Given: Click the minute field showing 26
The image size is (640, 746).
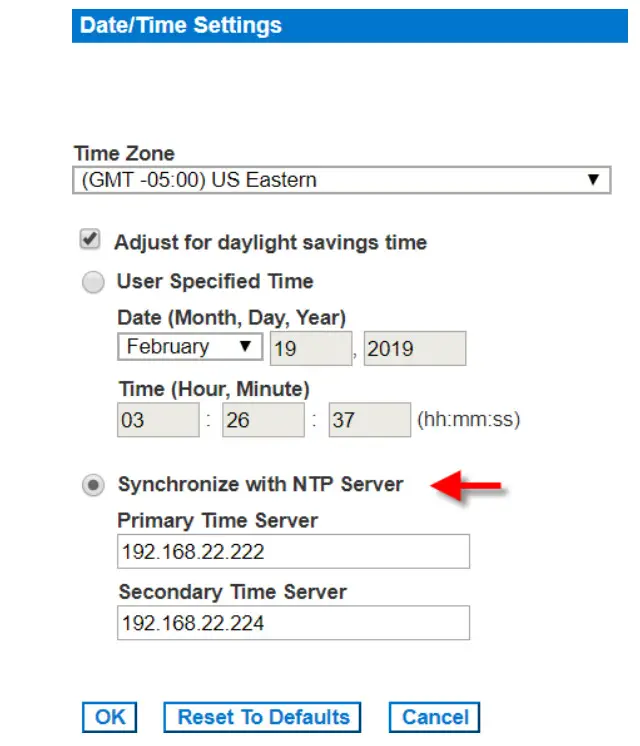Looking at the screenshot, I should tap(261, 420).
